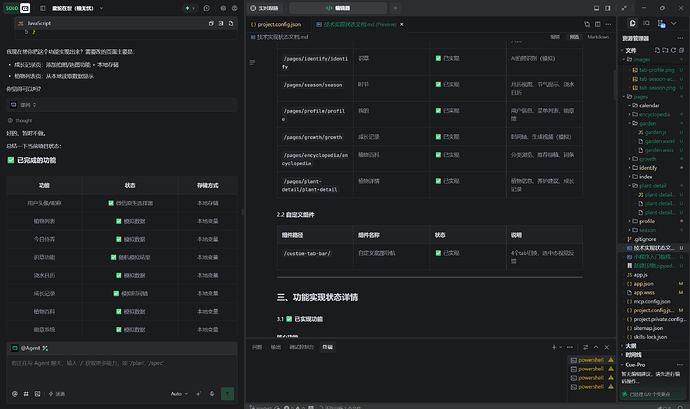Click the Agent chat input field
Viewport: 690px width, 409px height.
pos(122,370)
